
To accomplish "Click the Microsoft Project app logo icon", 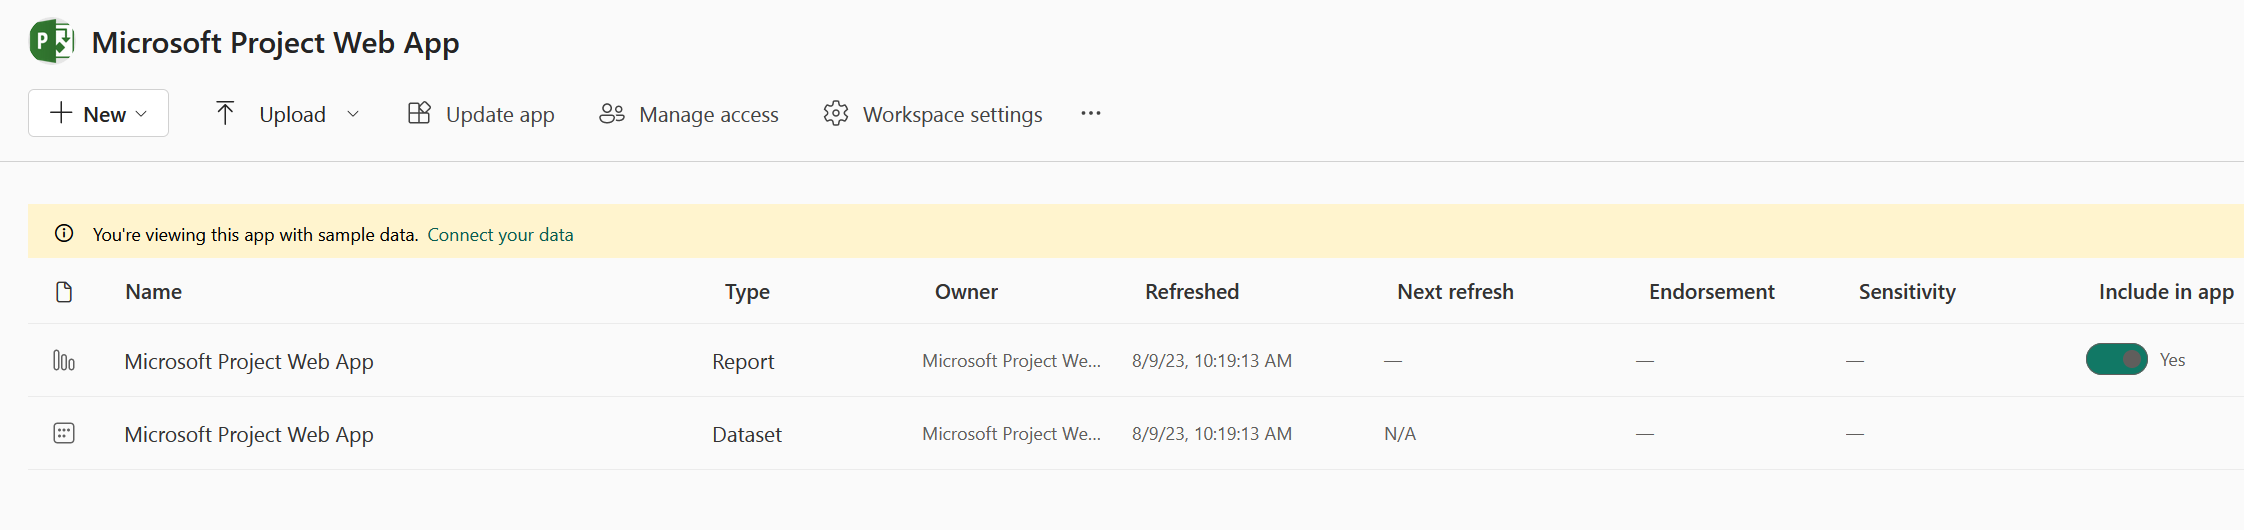I will click(52, 42).
